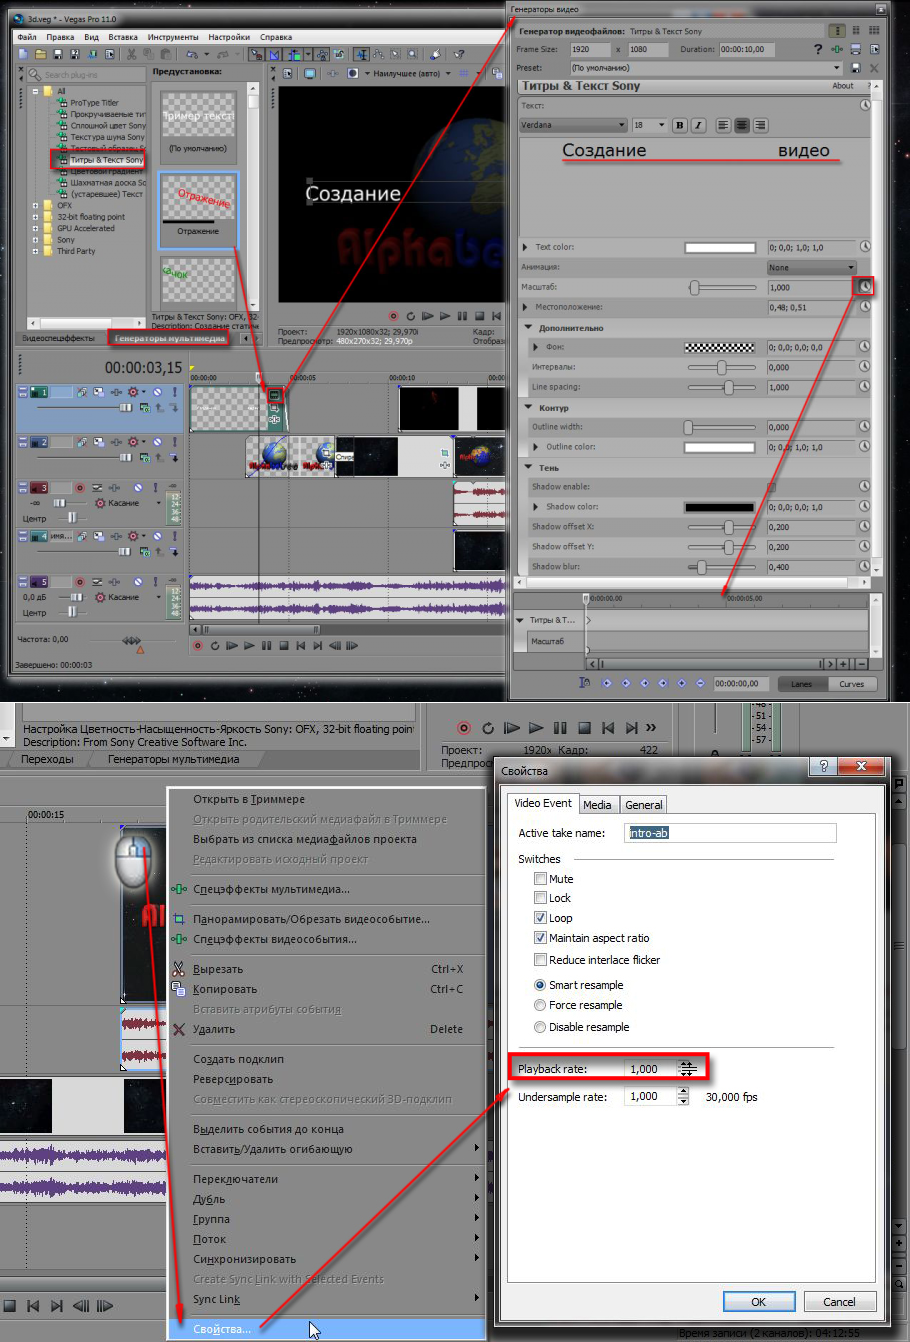Image resolution: width=910 pixels, height=1342 pixels.
Task: Center-align the title text
Action: [742, 125]
